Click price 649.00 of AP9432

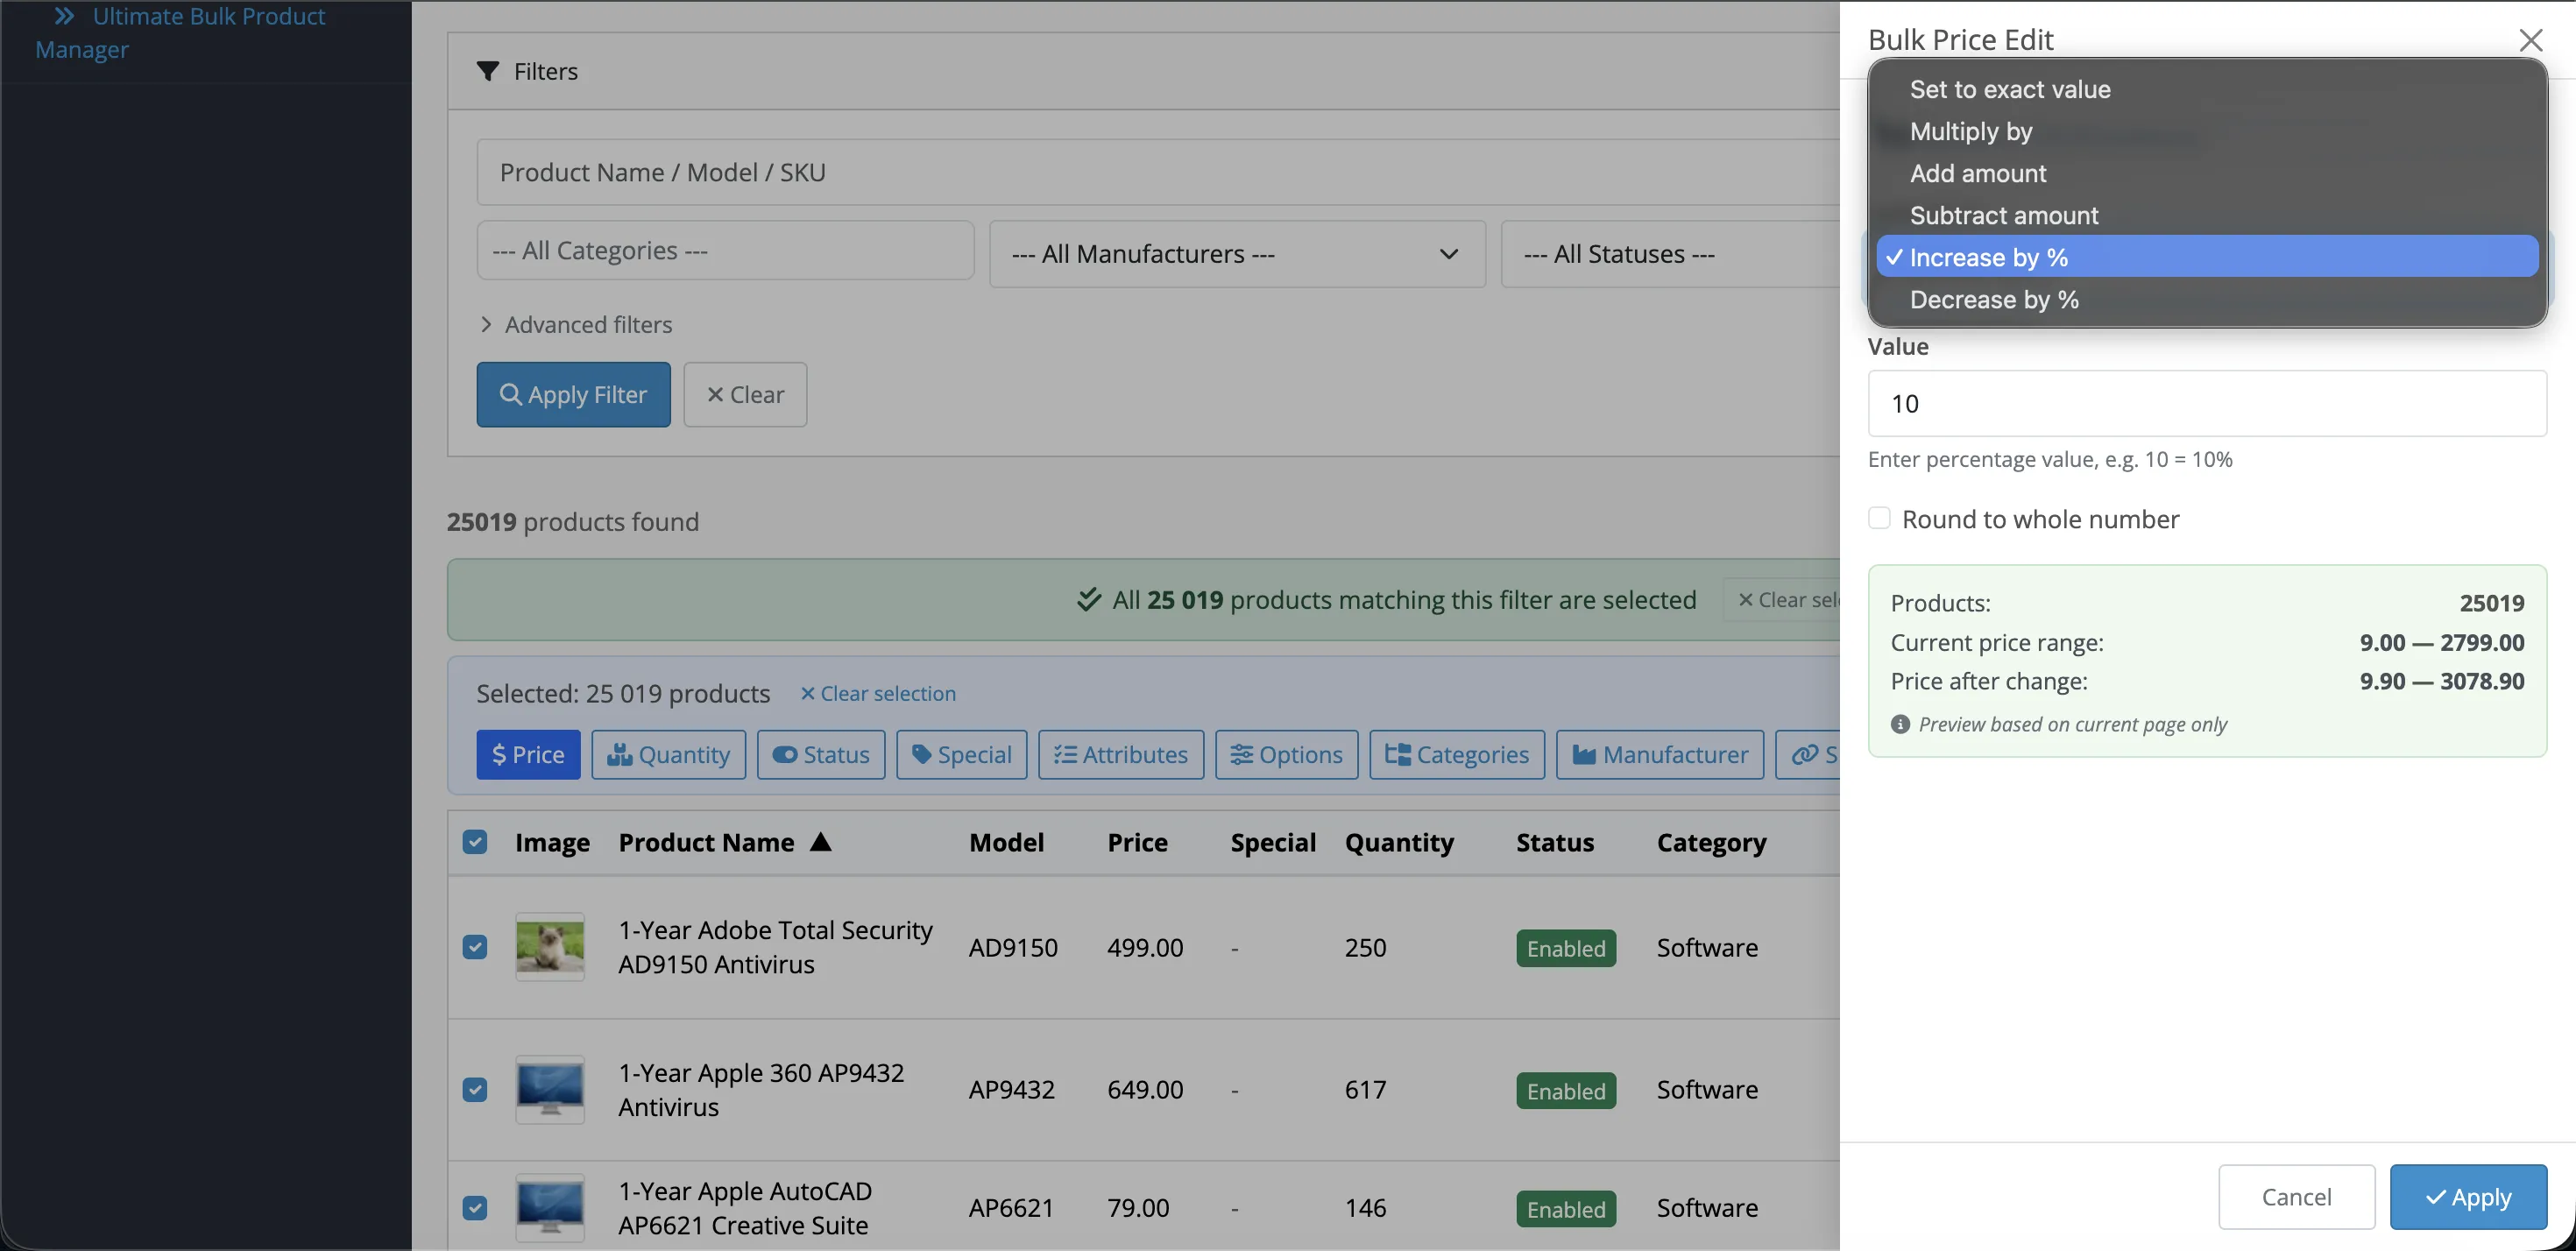click(1145, 1089)
